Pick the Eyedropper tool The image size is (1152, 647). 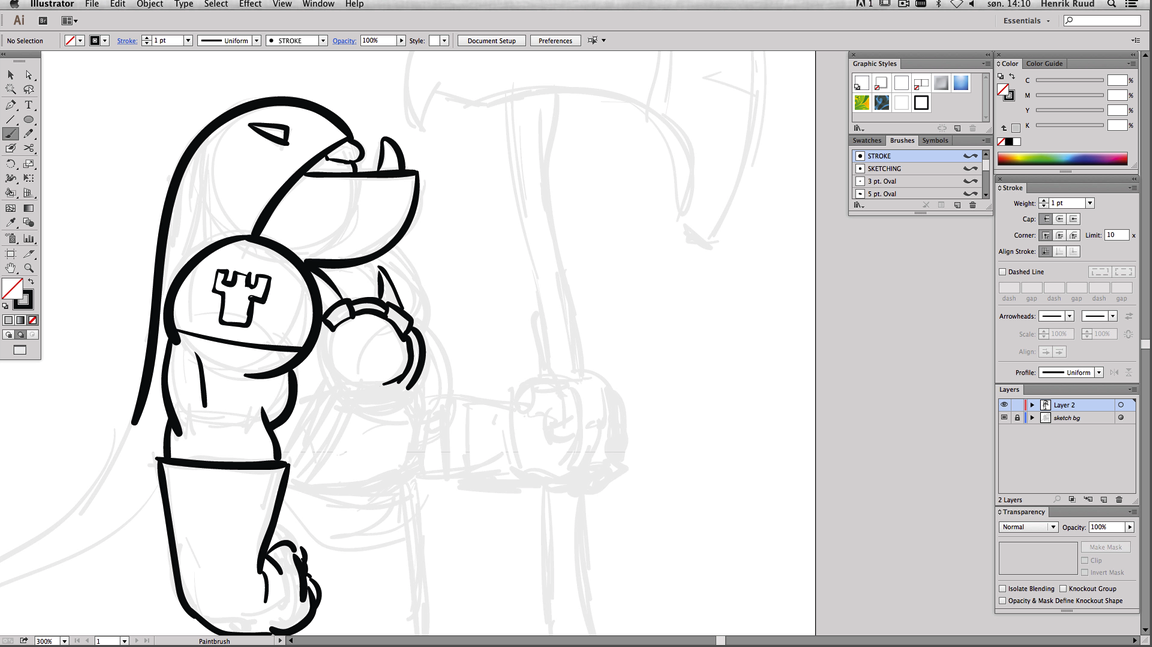coord(10,223)
